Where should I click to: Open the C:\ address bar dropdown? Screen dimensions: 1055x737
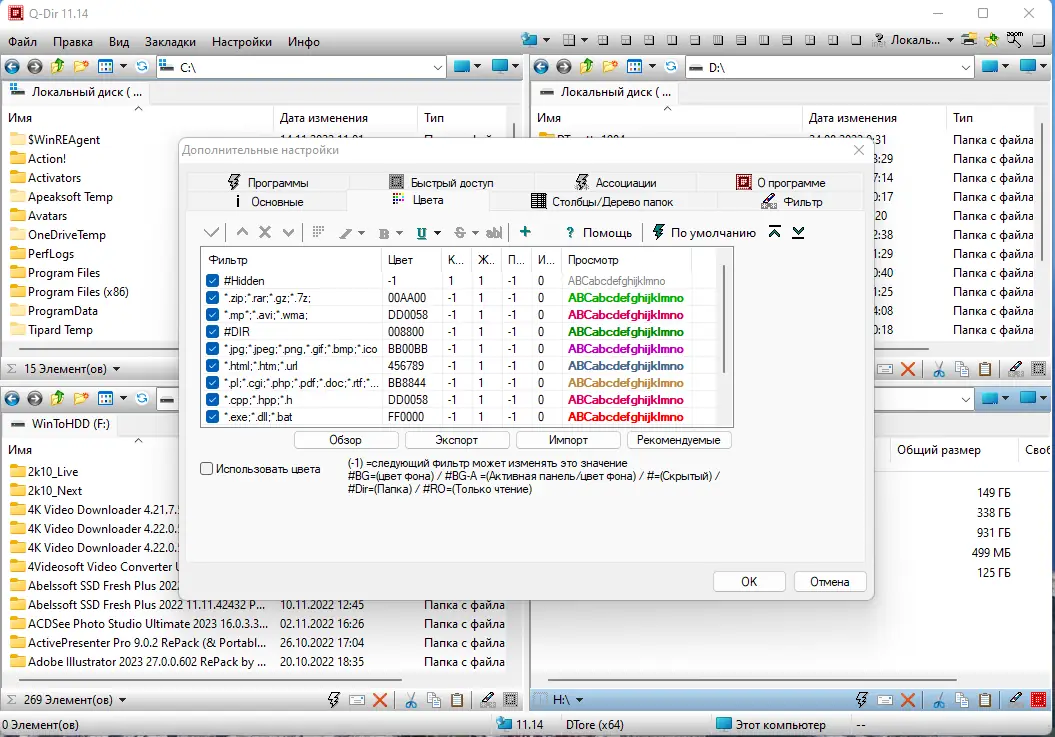point(437,67)
